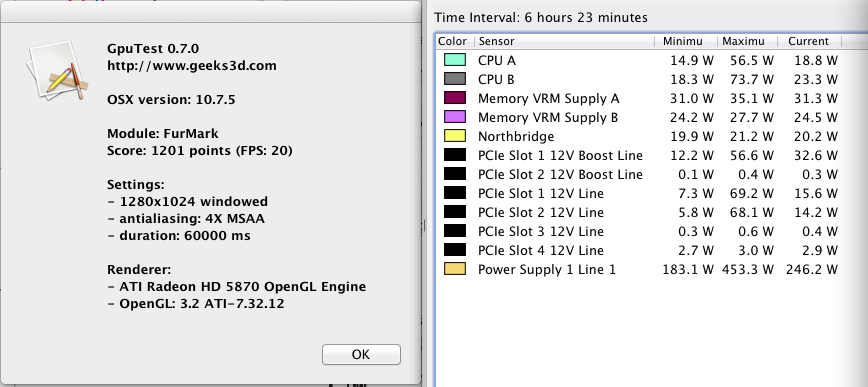Screen dimensions: 868x387
Task: Select the PCIe Slot 1 12V Boost Line name
Action: click(560, 156)
